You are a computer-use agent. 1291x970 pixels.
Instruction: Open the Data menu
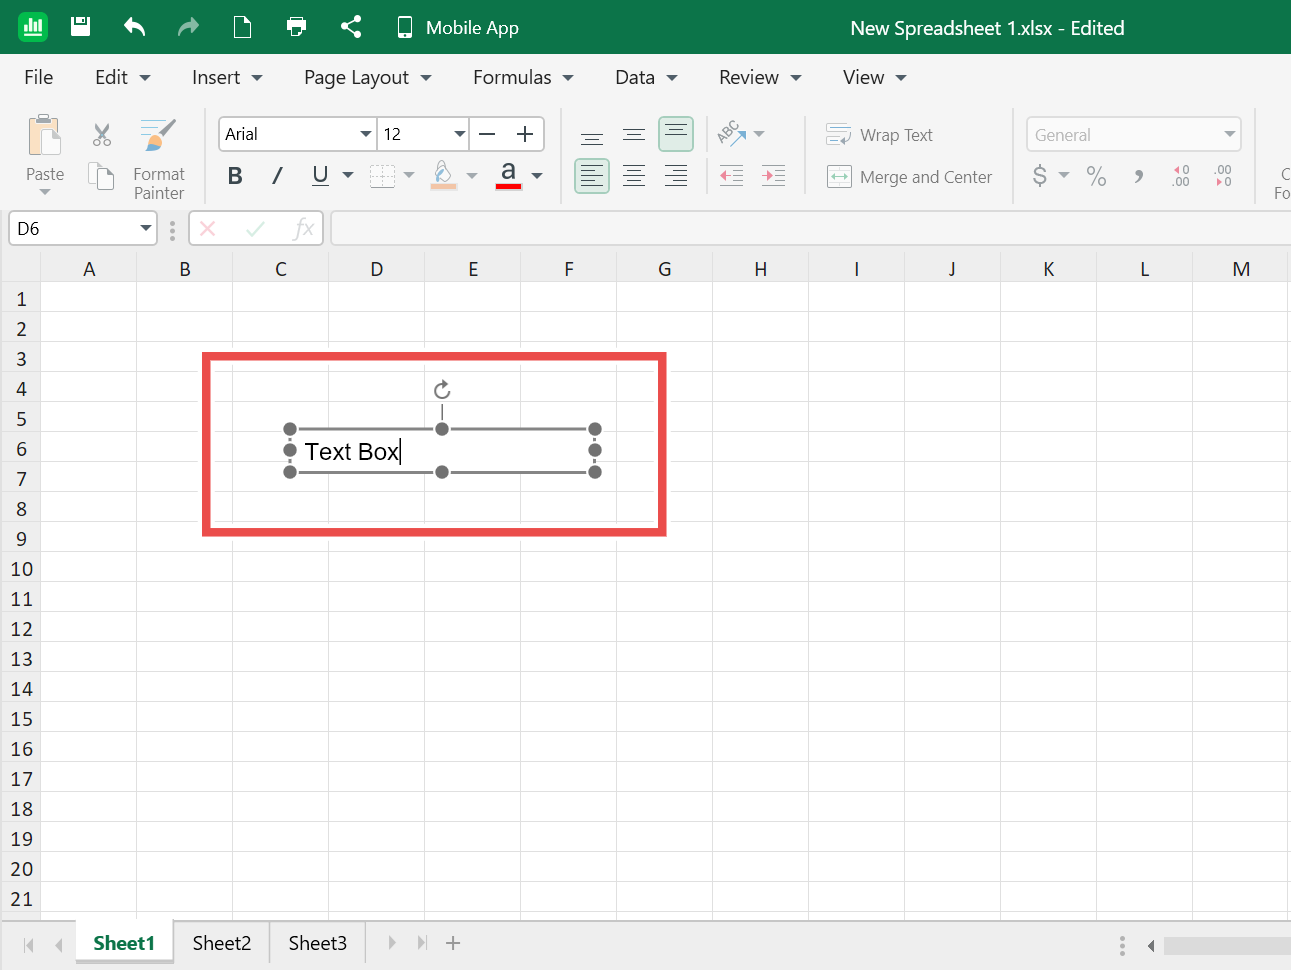(646, 77)
